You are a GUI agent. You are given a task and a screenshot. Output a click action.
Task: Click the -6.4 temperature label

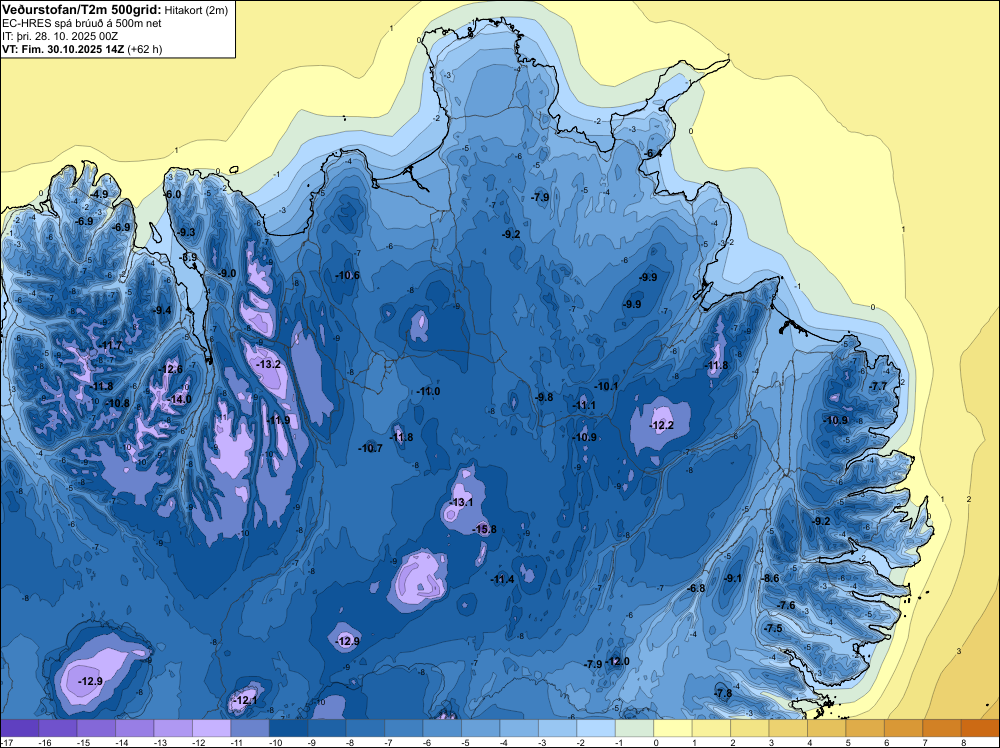(652, 154)
